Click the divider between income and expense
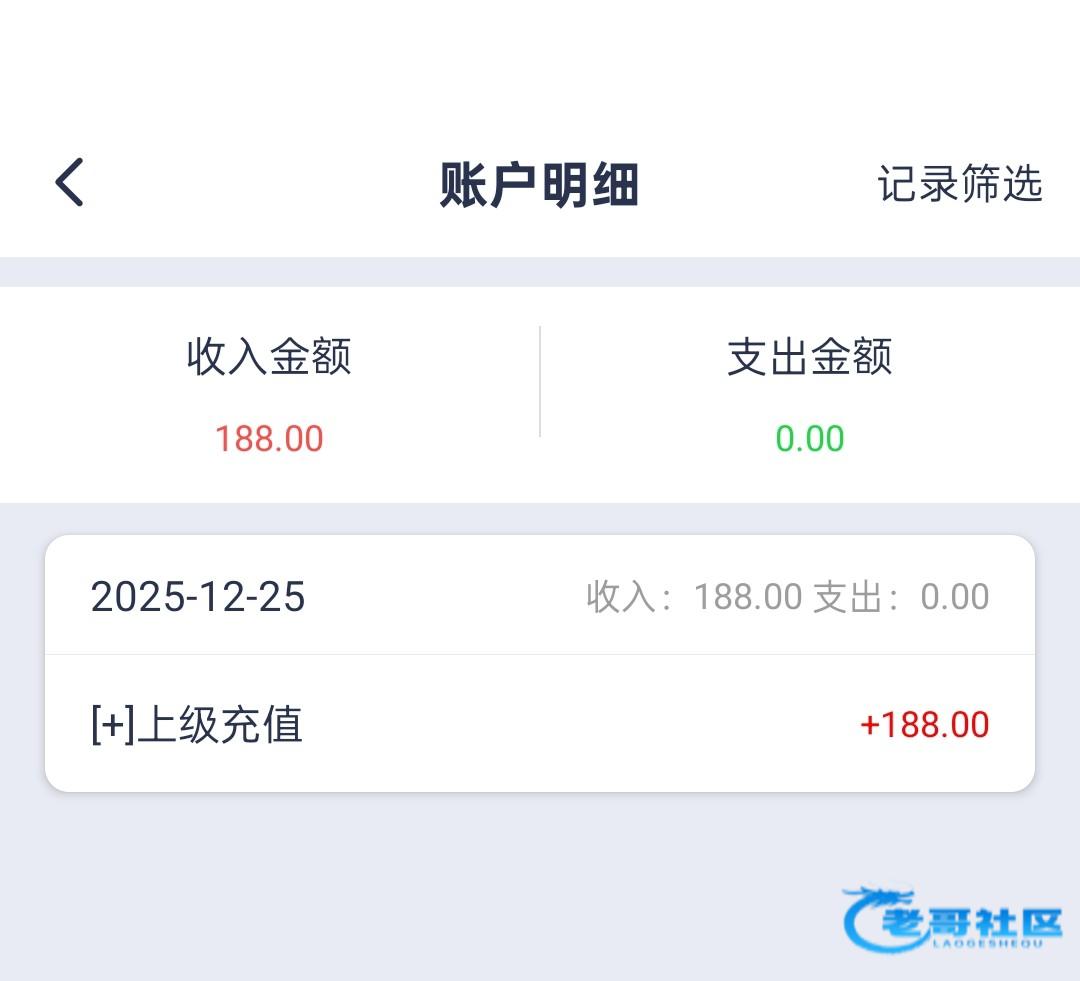This screenshot has height=981, width=1080. [x=540, y=381]
